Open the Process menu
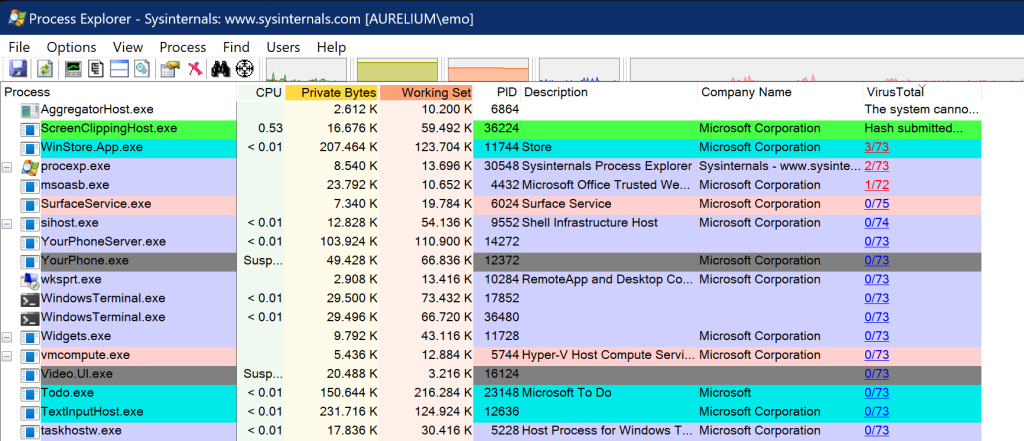 [x=182, y=47]
